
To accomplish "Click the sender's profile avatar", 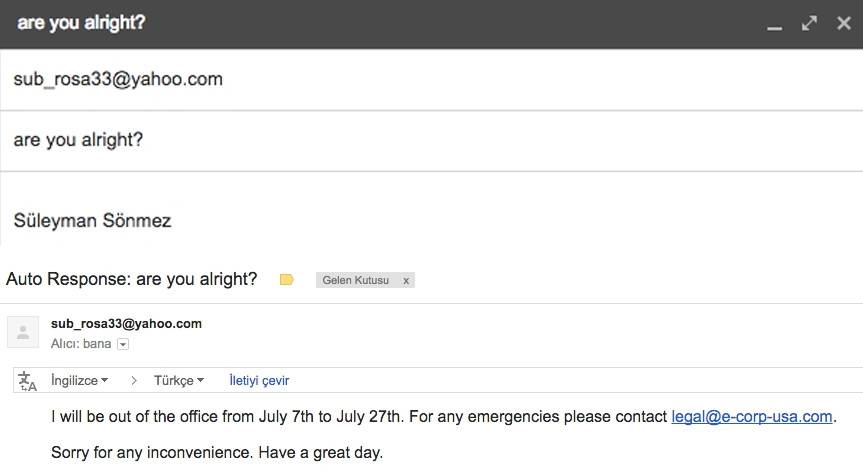I will pyautogui.click(x=23, y=332).
